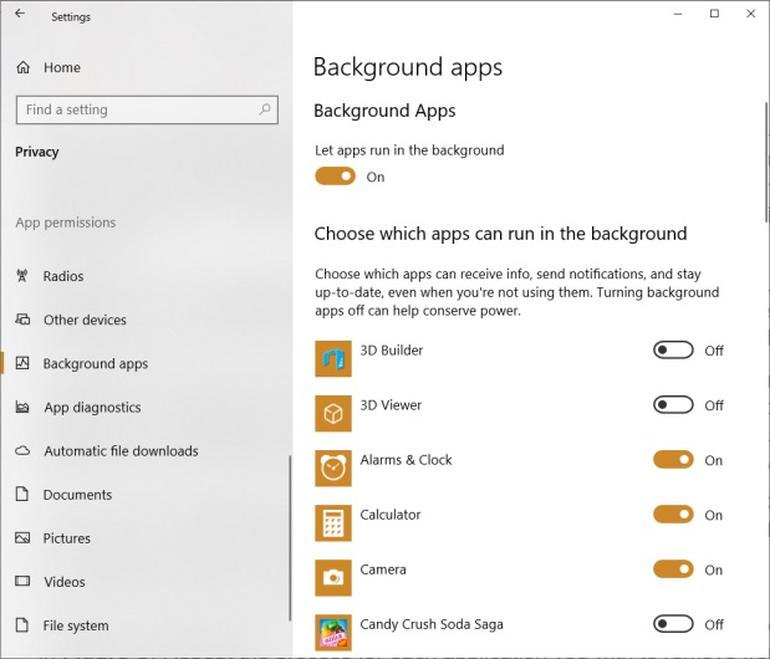Click the search magnifier icon

(x=265, y=109)
